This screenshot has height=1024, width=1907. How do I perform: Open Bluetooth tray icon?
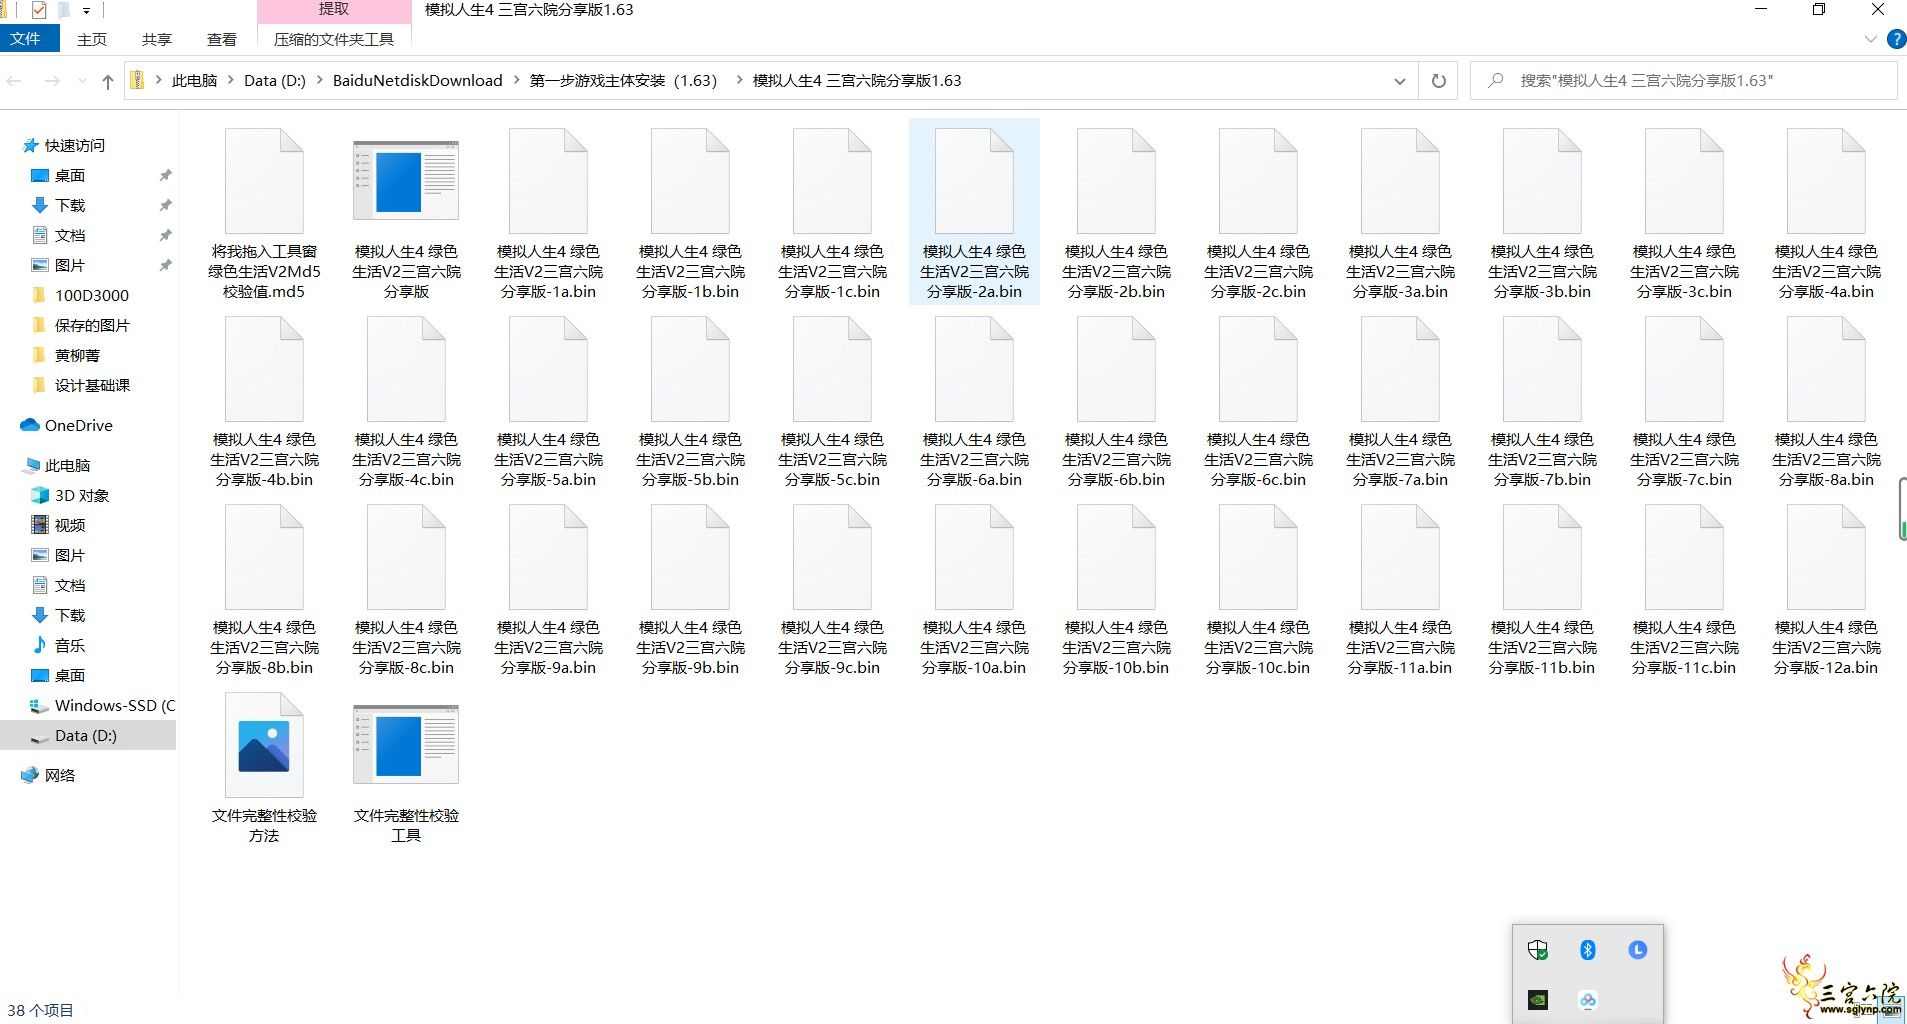click(1587, 950)
